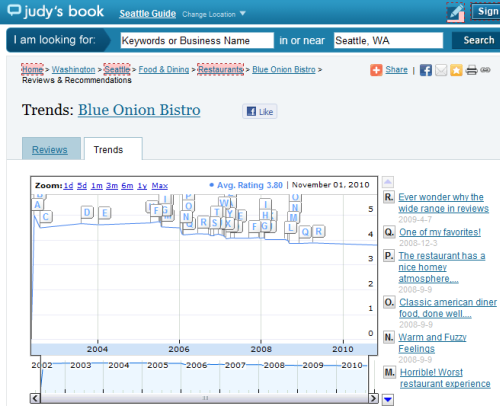Switch to the Reviews tab
Viewport: 500px width, 406px height.
pos(51,149)
